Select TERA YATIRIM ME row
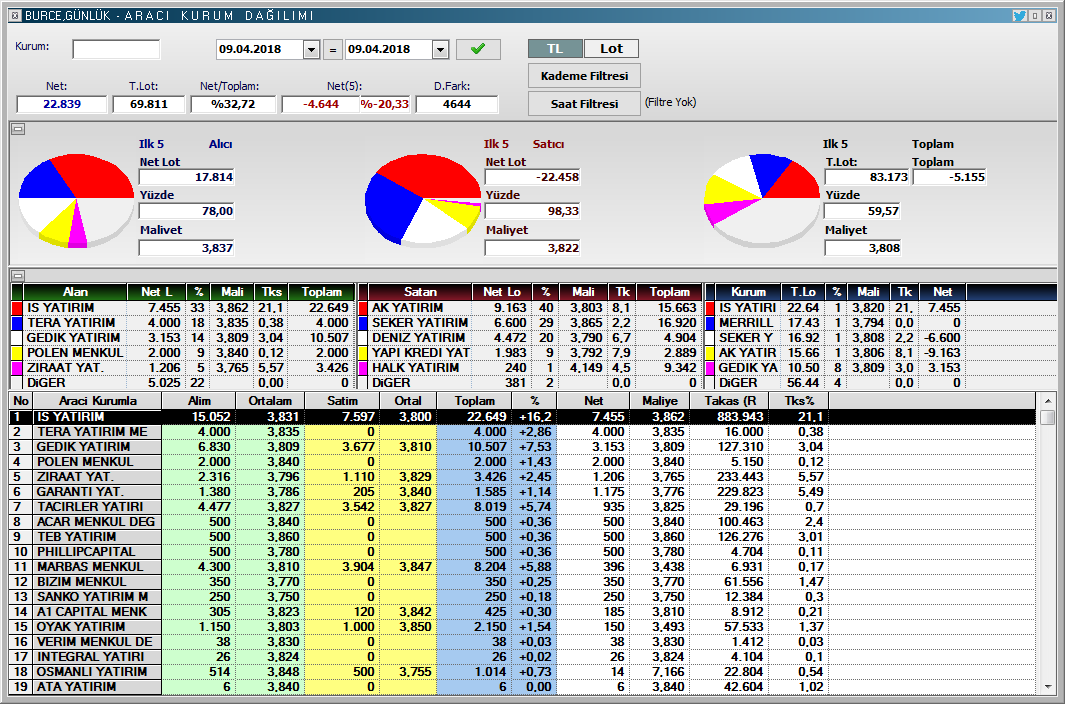This screenshot has height=704, width=1065. pyautogui.click(x=523, y=432)
